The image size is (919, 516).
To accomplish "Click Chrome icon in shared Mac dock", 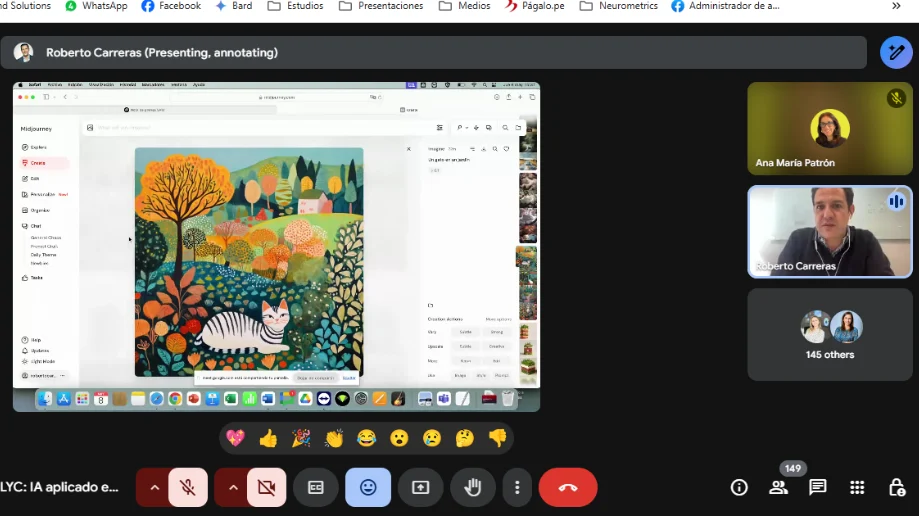I will click(175, 399).
